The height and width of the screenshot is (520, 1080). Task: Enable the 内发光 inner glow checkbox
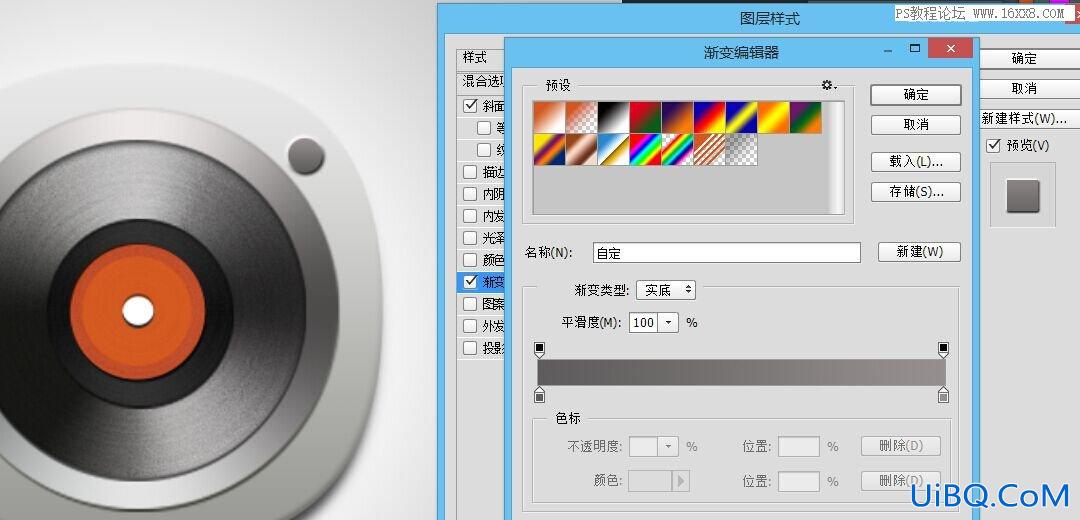pyautogui.click(x=470, y=216)
